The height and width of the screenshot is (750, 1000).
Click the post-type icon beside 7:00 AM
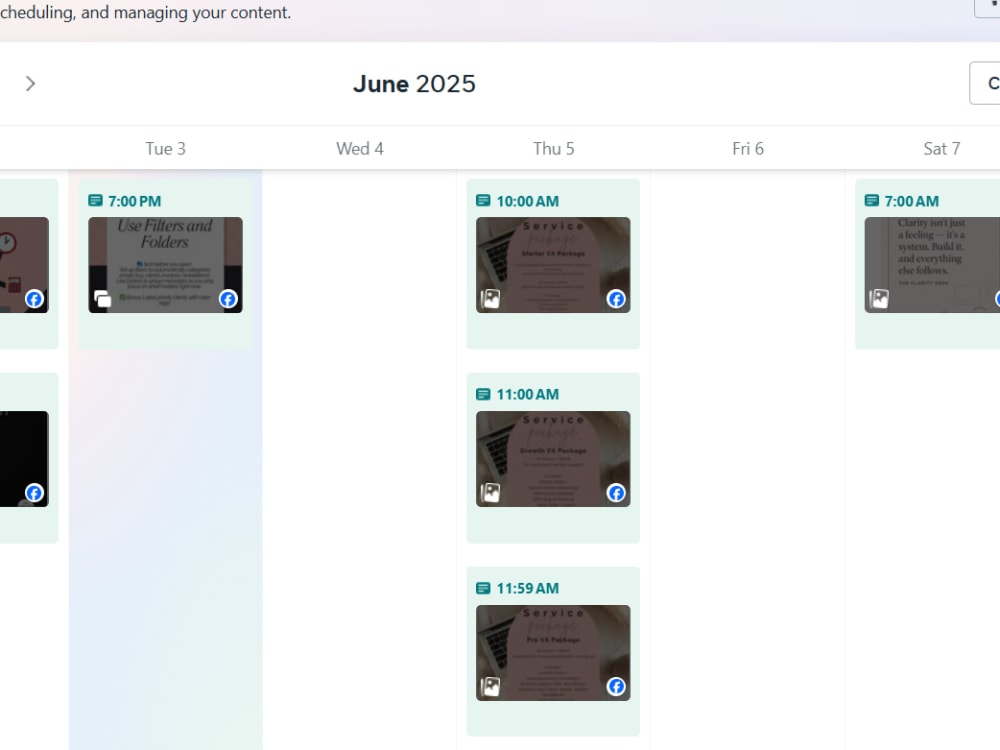[x=871, y=201]
